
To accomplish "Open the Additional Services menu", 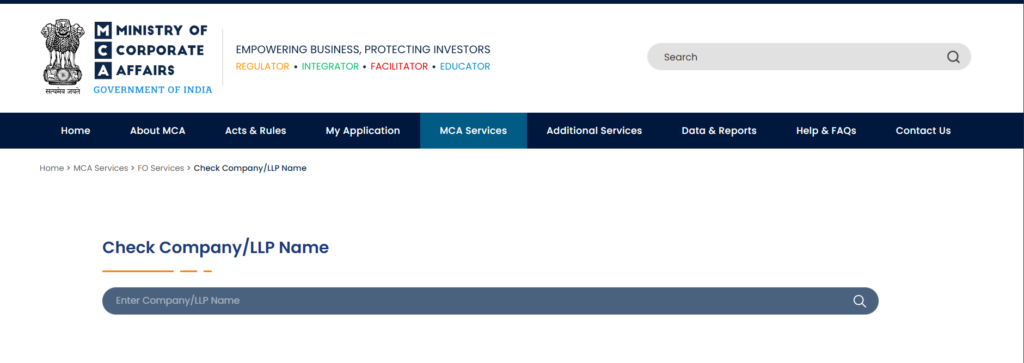I will point(594,131).
